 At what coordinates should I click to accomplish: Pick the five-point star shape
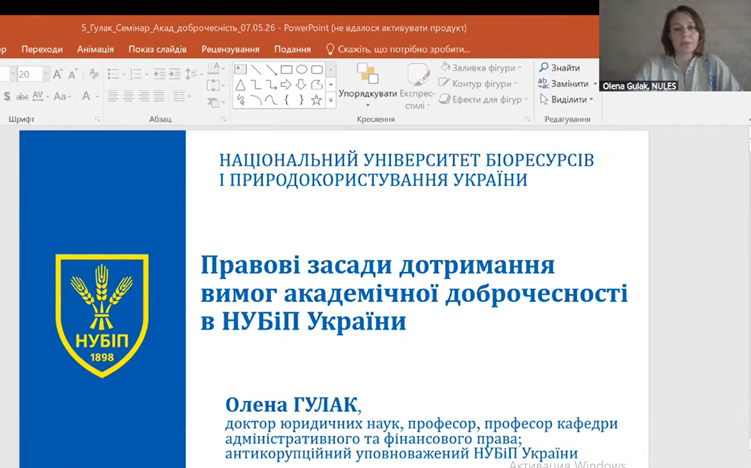click(316, 100)
